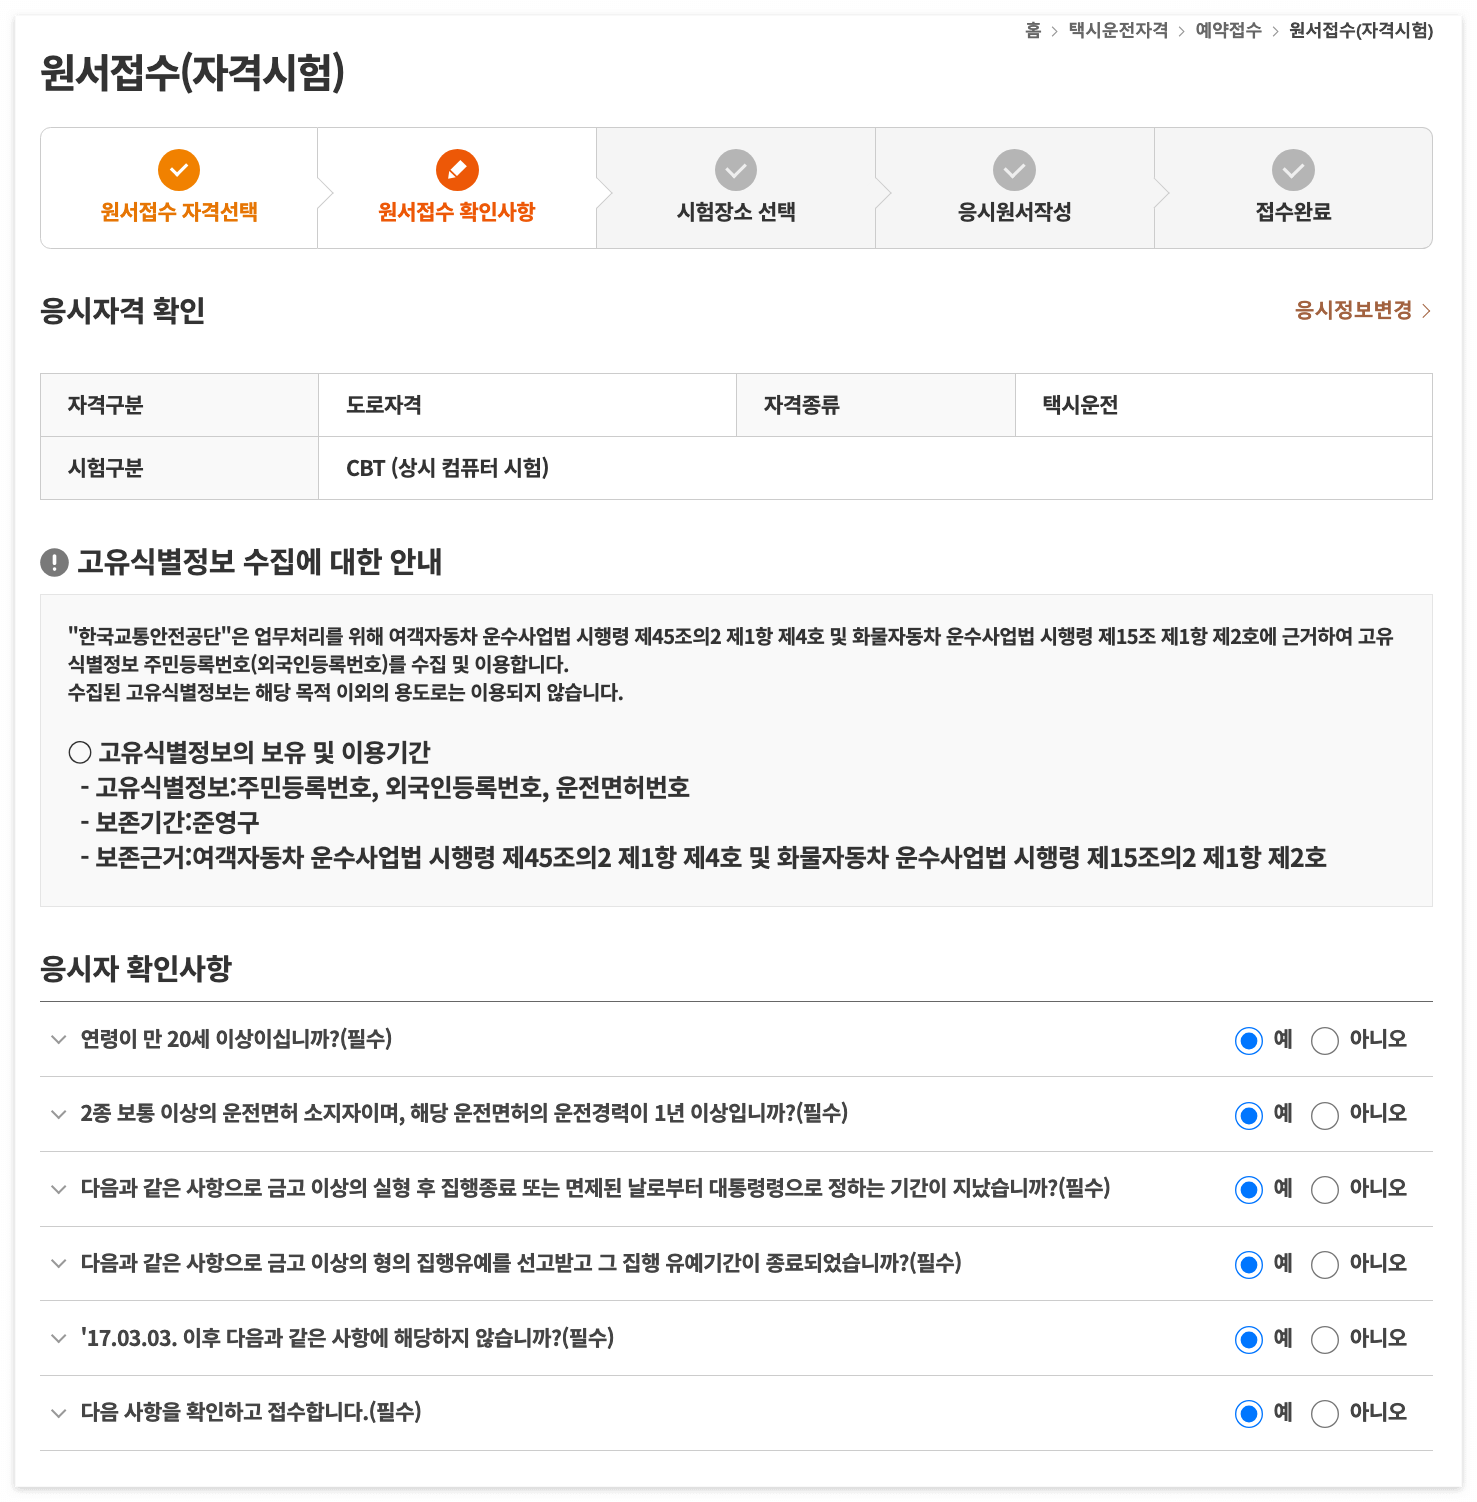
Task: Click the exclamation icon beside 고유식별정보 수집에 대한 안내
Action: [x=54, y=563]
